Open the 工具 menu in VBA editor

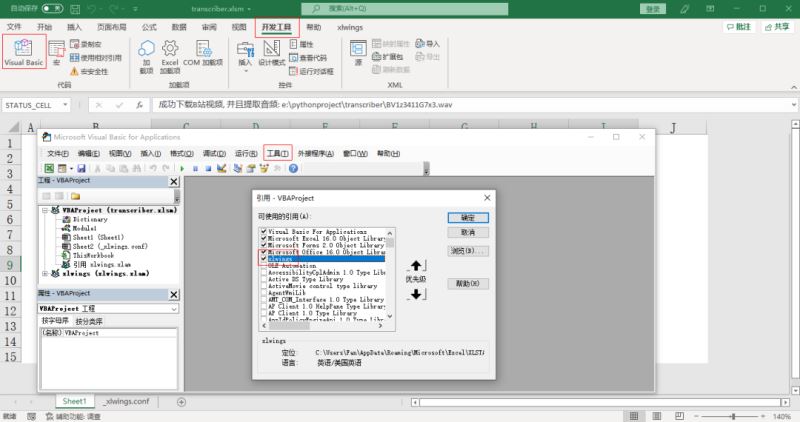click(x=278, y=153)
